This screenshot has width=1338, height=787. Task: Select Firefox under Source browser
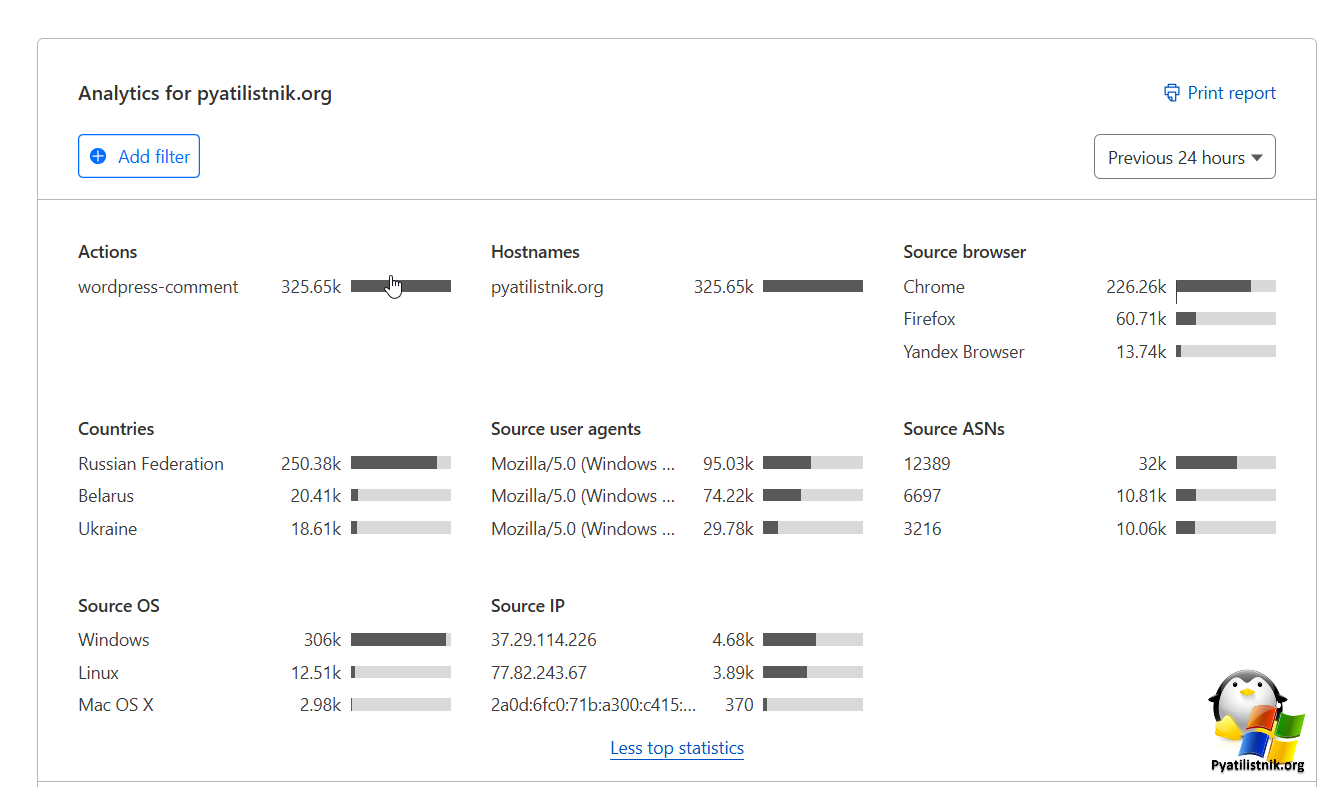[x=929, y=319]
